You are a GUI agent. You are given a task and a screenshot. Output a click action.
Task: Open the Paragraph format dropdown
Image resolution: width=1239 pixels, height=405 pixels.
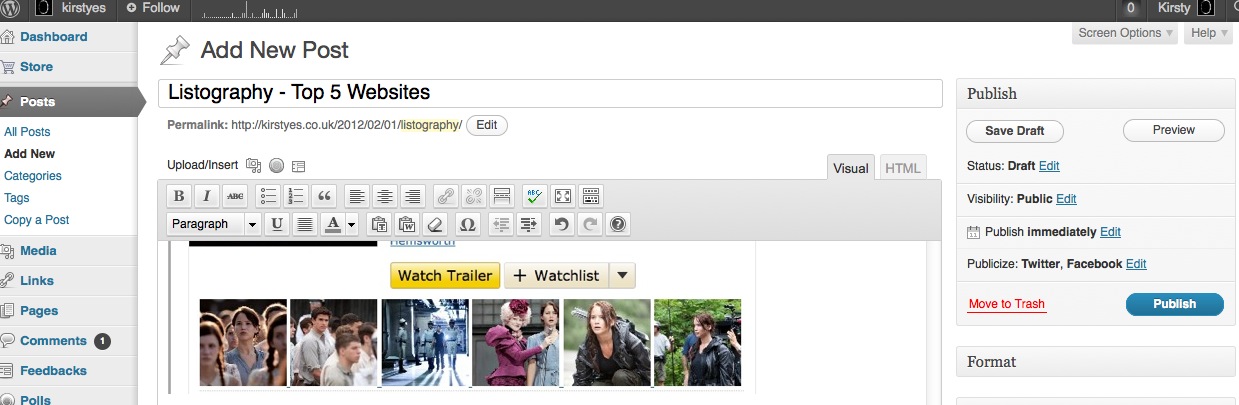click(213, 224)
